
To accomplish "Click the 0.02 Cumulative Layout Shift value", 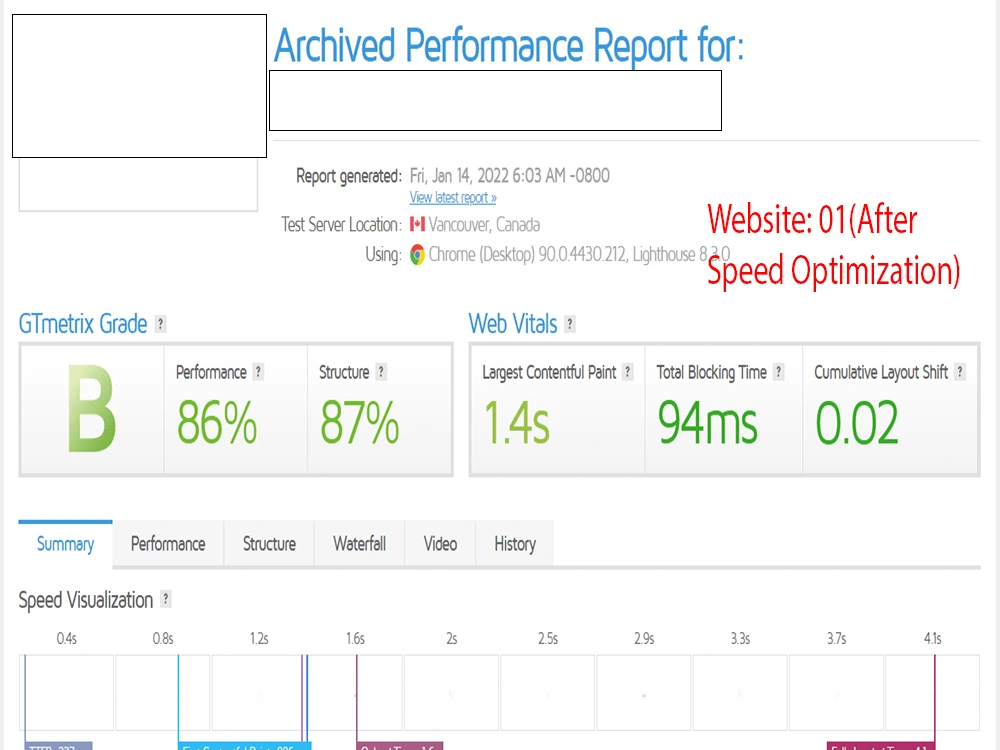I will pyautogui.click(x=857, y=423).
